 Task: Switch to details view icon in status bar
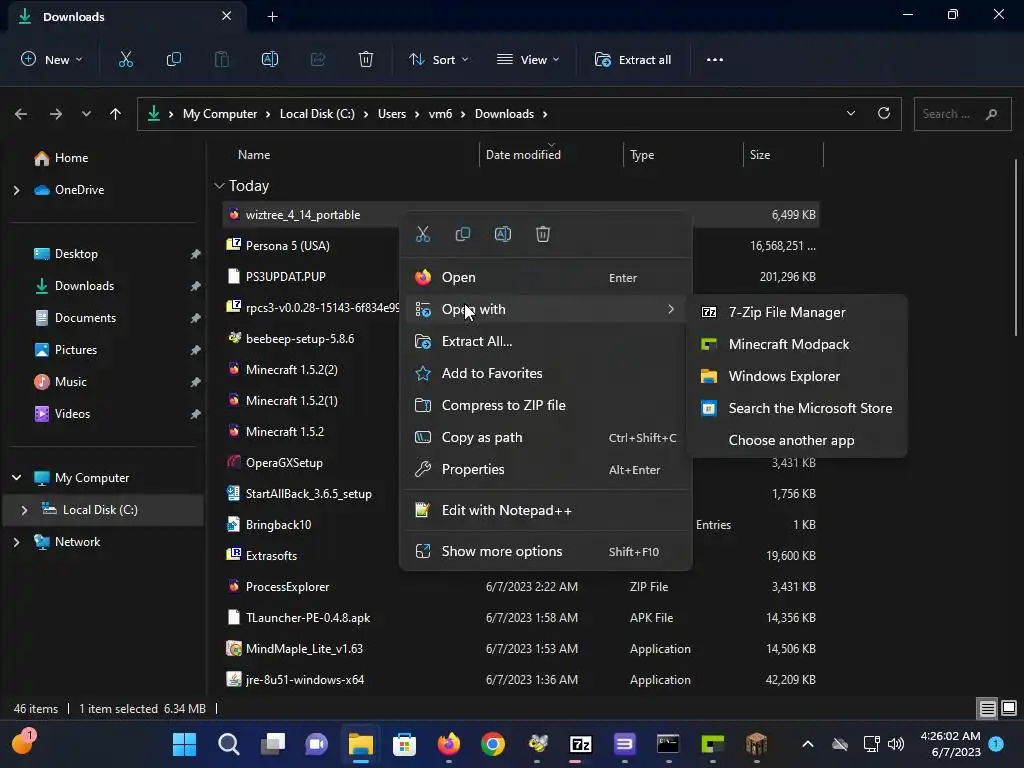(987, 708)
